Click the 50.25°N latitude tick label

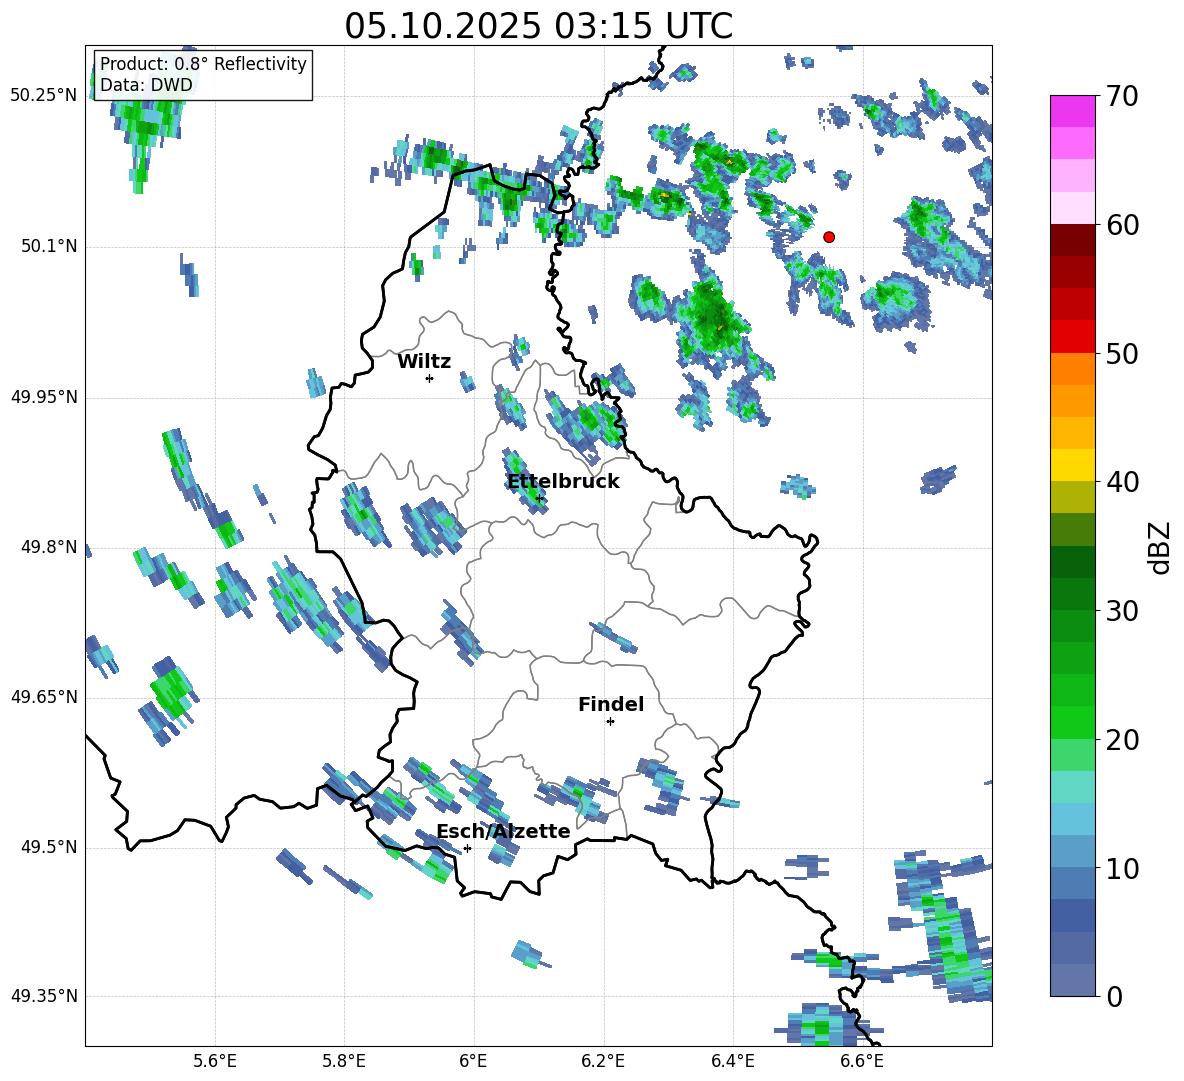[x=44, y=96]
